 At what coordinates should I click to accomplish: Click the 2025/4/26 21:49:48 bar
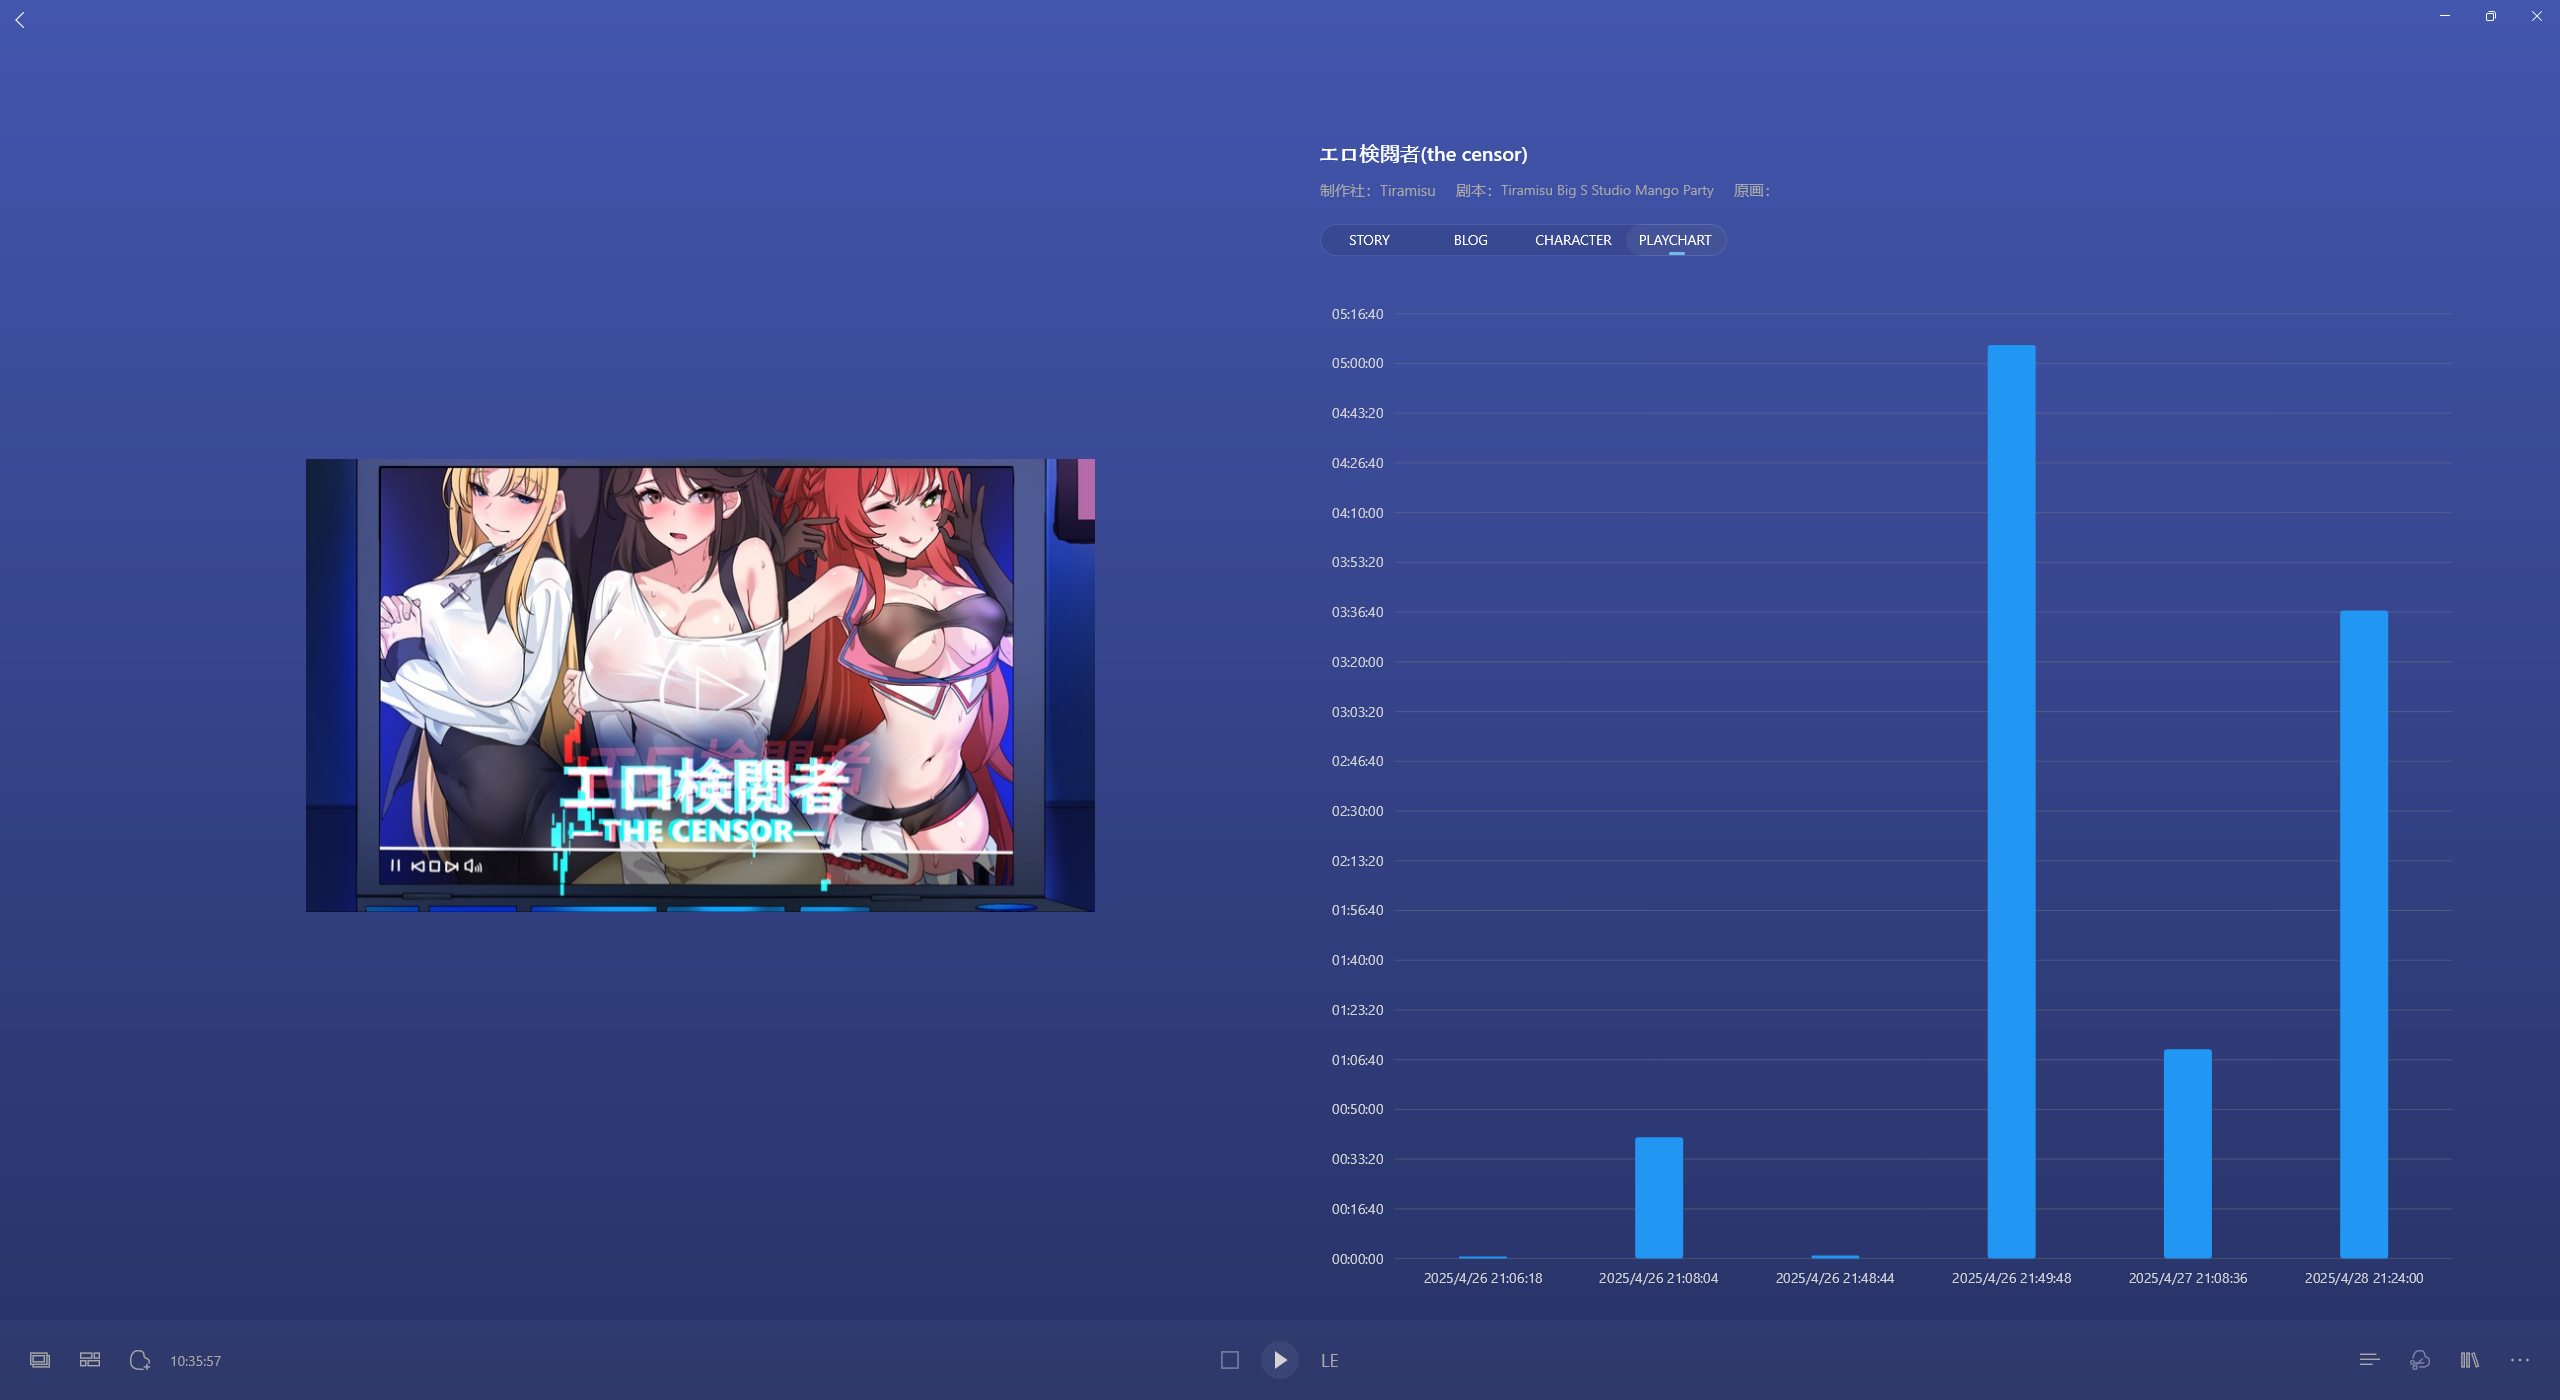tap(2011, 801)
